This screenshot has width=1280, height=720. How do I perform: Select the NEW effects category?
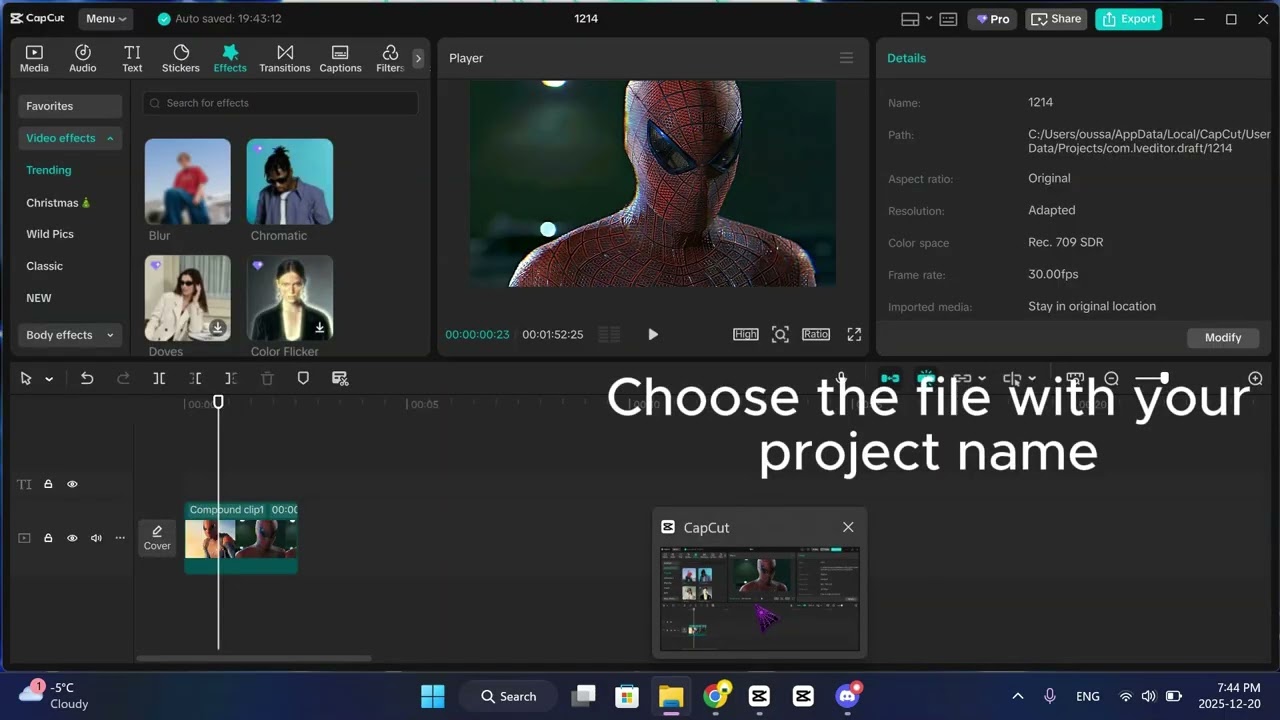[39, 298]
